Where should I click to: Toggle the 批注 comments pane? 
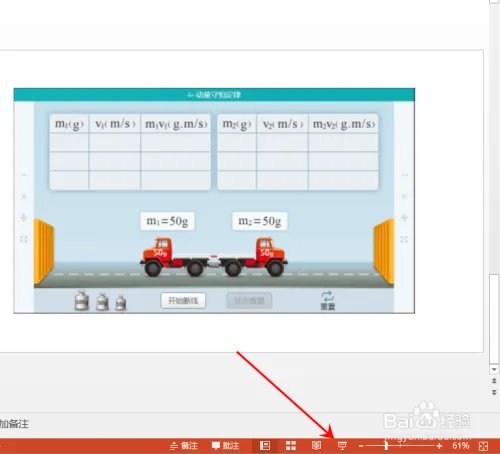[x=226, y=446]
